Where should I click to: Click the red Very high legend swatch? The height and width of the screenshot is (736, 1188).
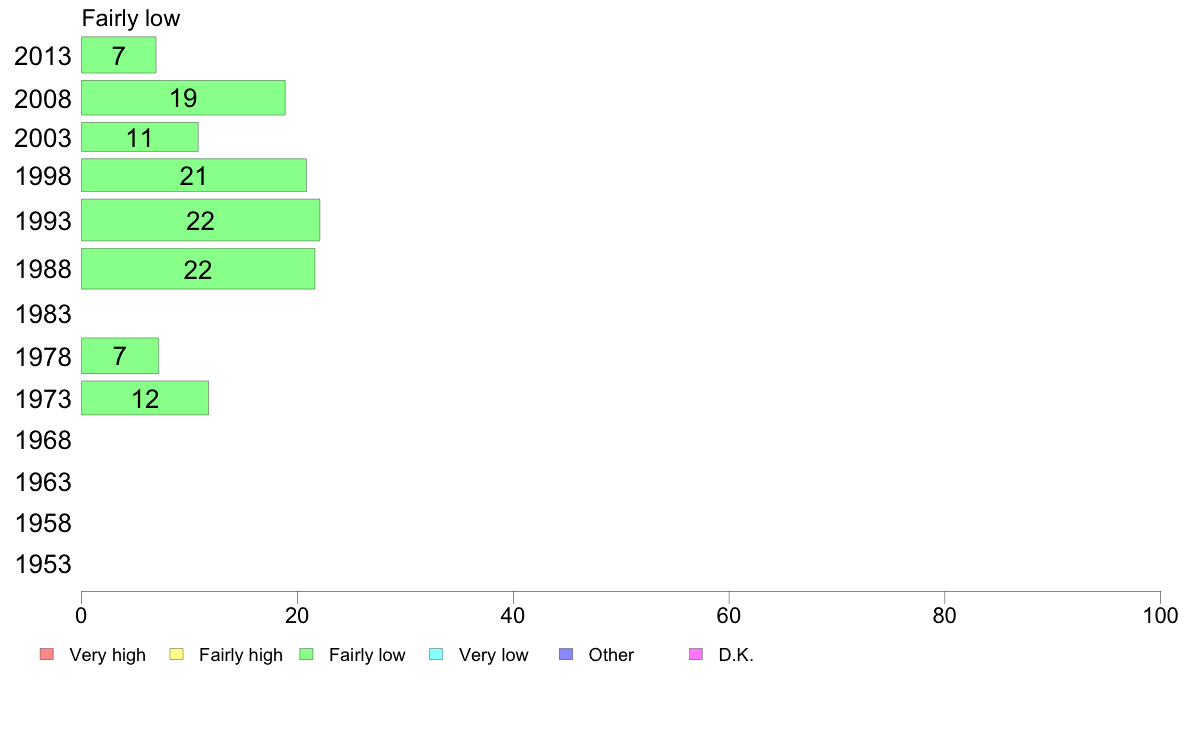point(47,654)
